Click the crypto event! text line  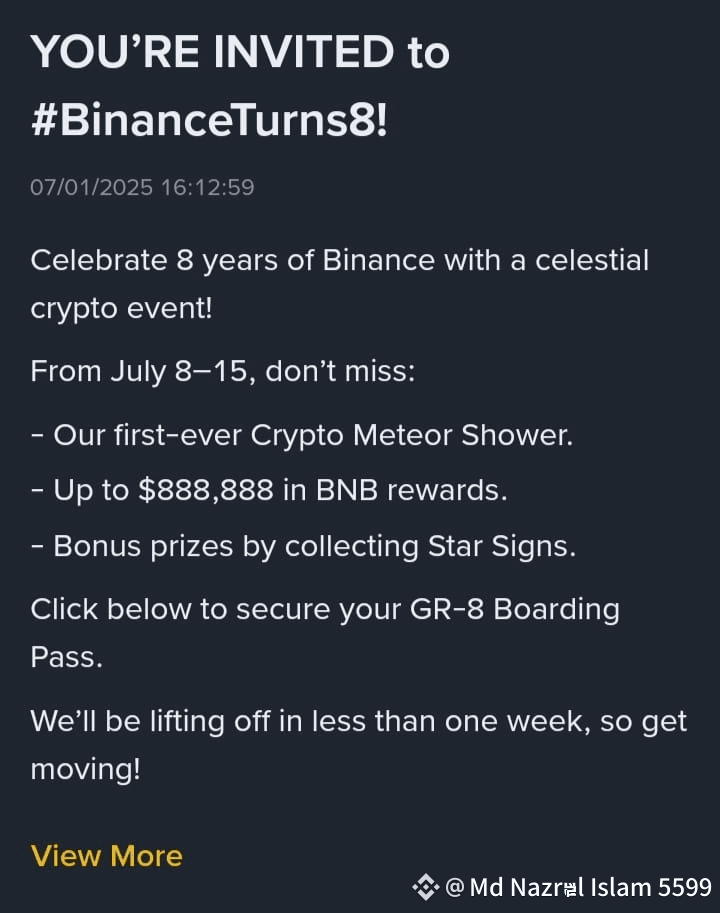coord(121,309)
